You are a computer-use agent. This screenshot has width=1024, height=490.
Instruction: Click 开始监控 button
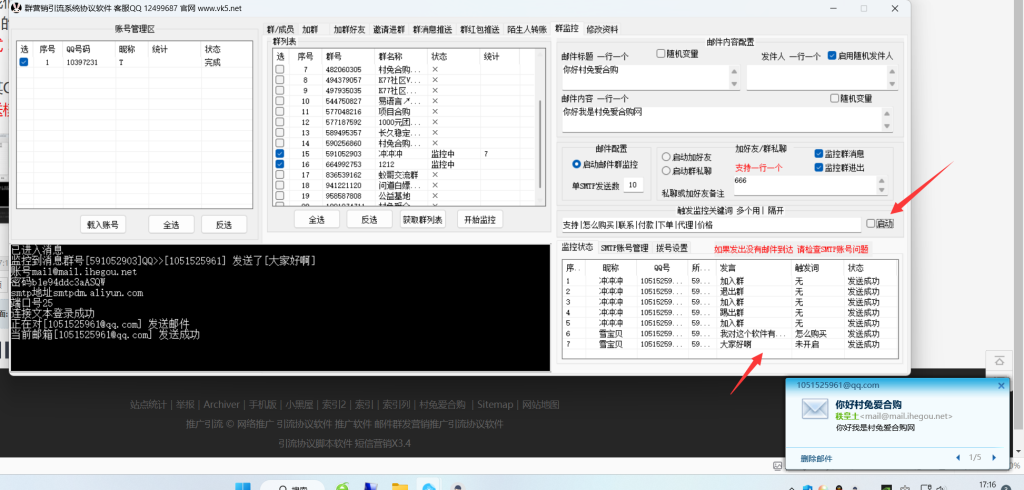coord(480,220)
